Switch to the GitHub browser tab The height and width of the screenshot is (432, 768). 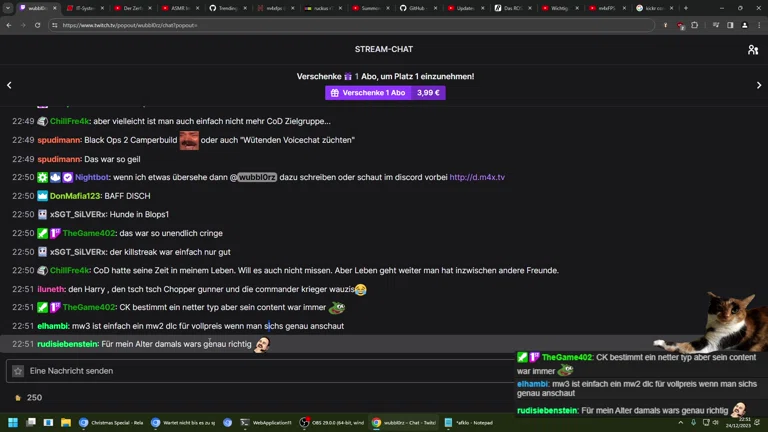click(418, 8)
